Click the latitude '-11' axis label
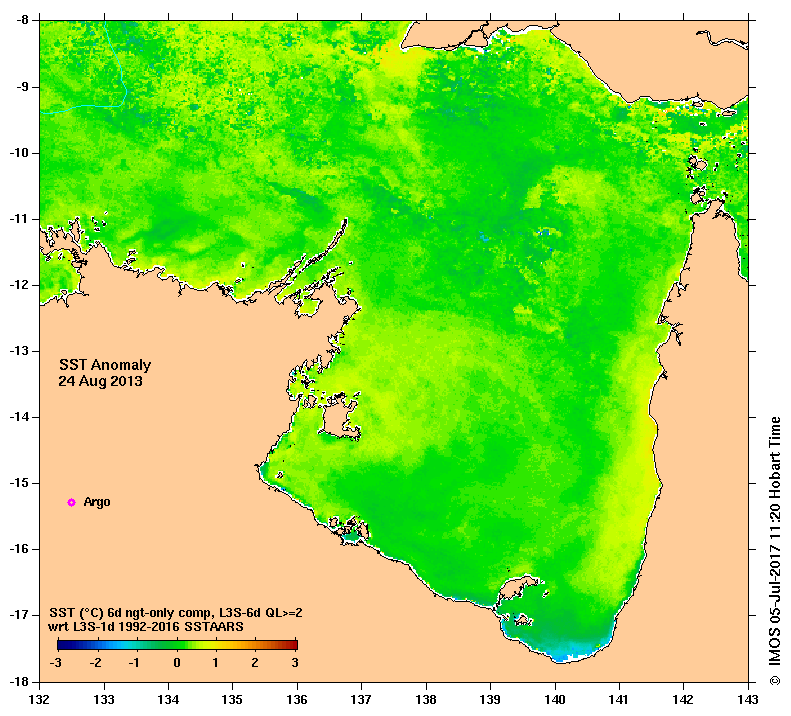This screenshot has width=791, height=716. (19, 219)
